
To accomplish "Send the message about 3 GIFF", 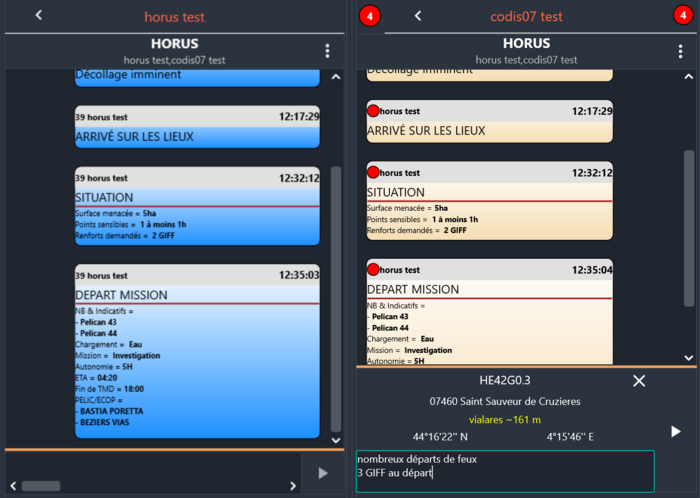I will pos(675,431).
